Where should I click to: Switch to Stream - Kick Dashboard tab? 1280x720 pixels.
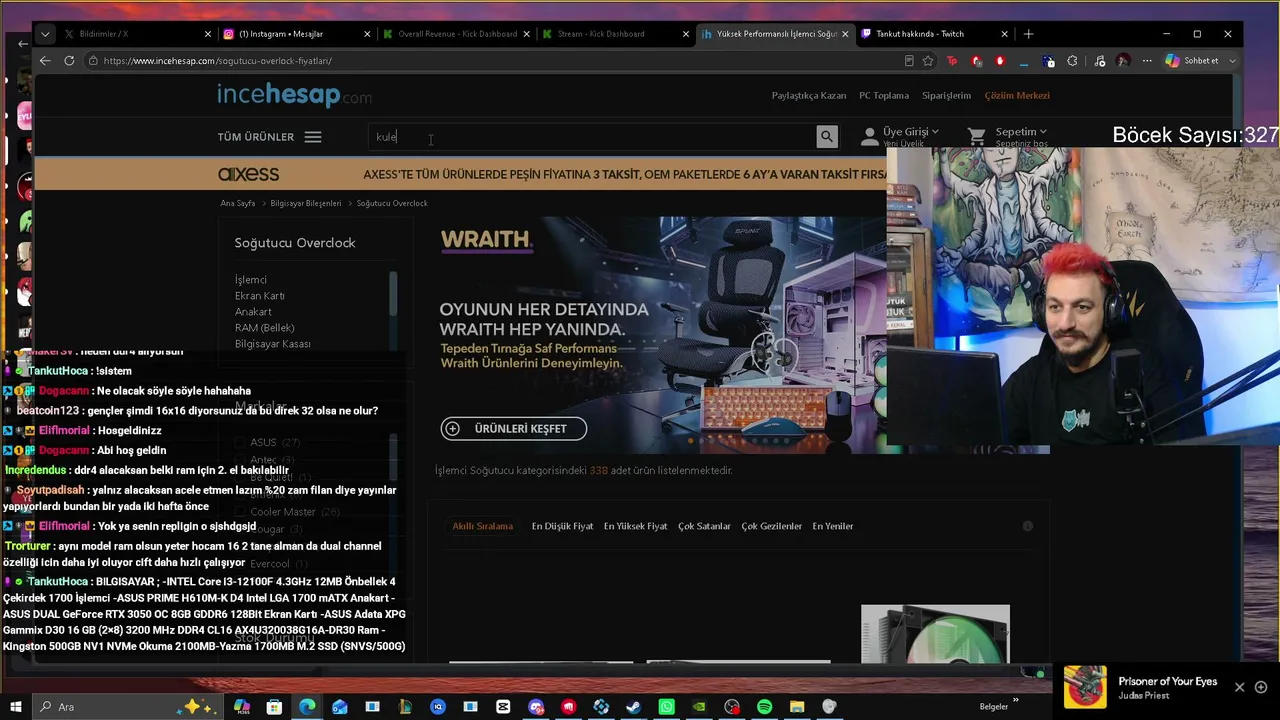(x=616, y=34)
